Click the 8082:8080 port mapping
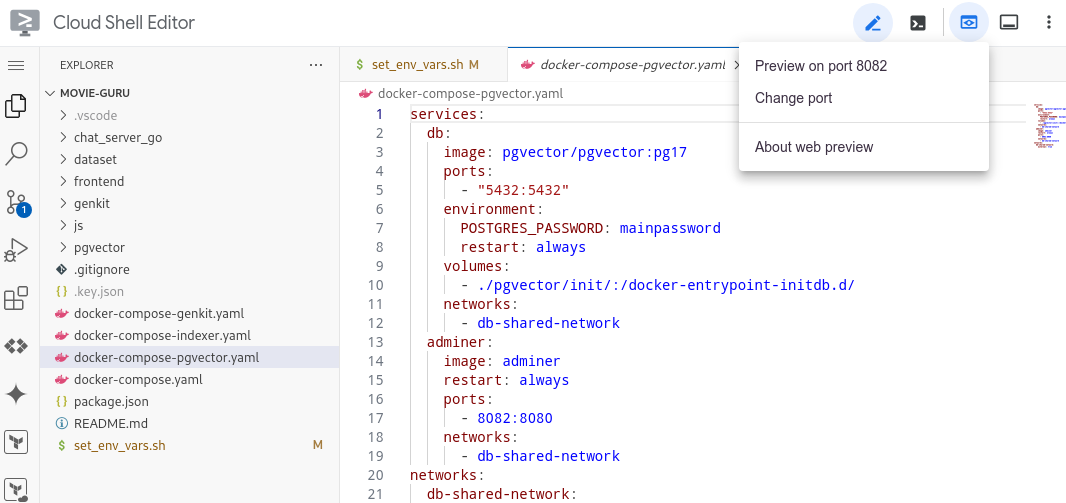 (x=515, y=419)
